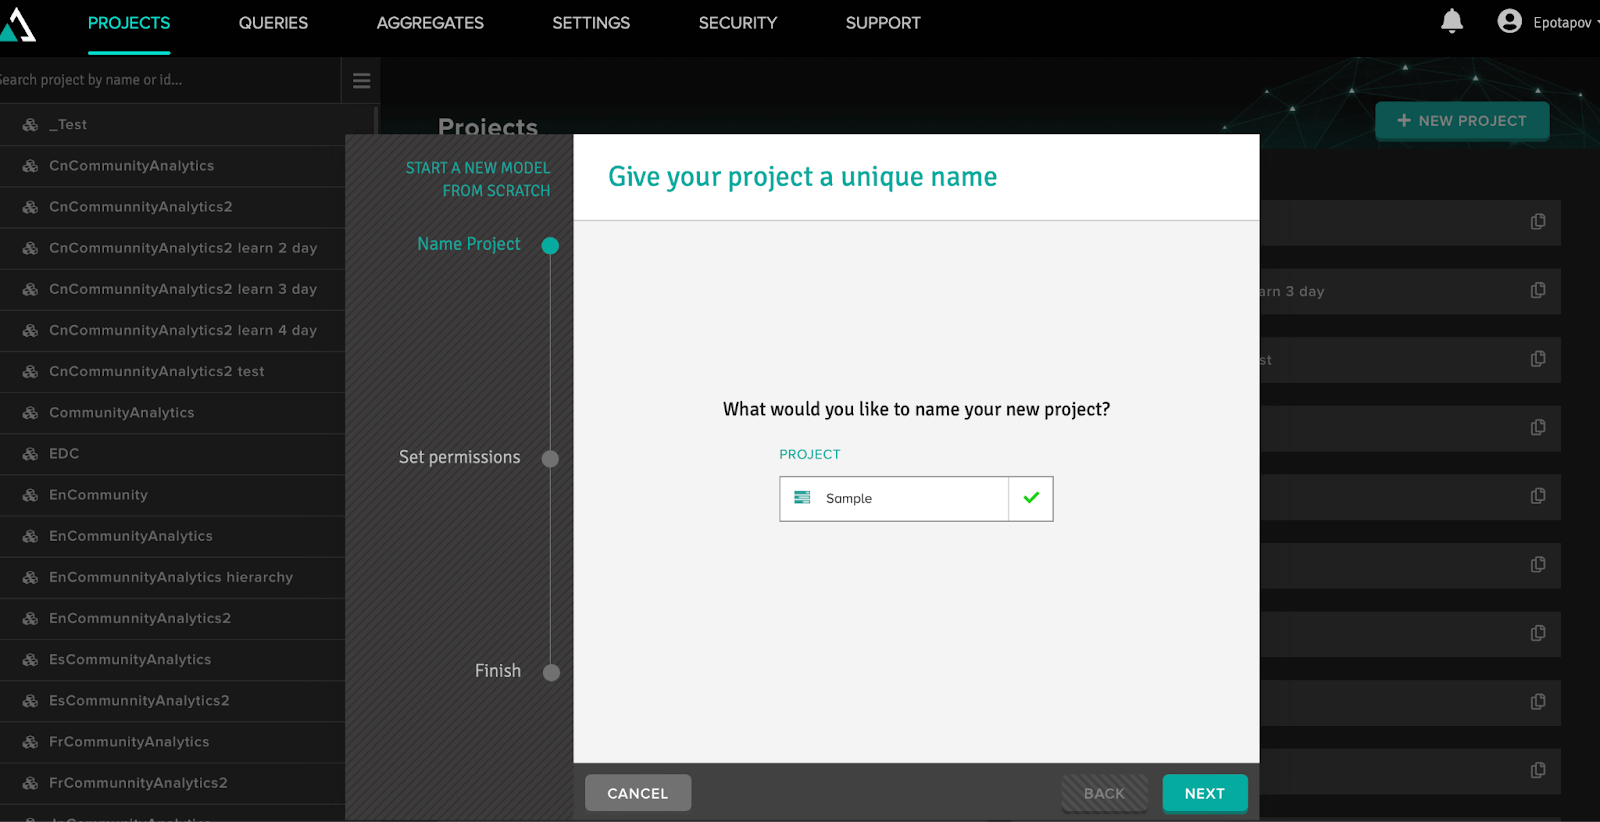Click the cube icon beside EDC
Viewport: 1600px width, 822px height.
[31, 454]
